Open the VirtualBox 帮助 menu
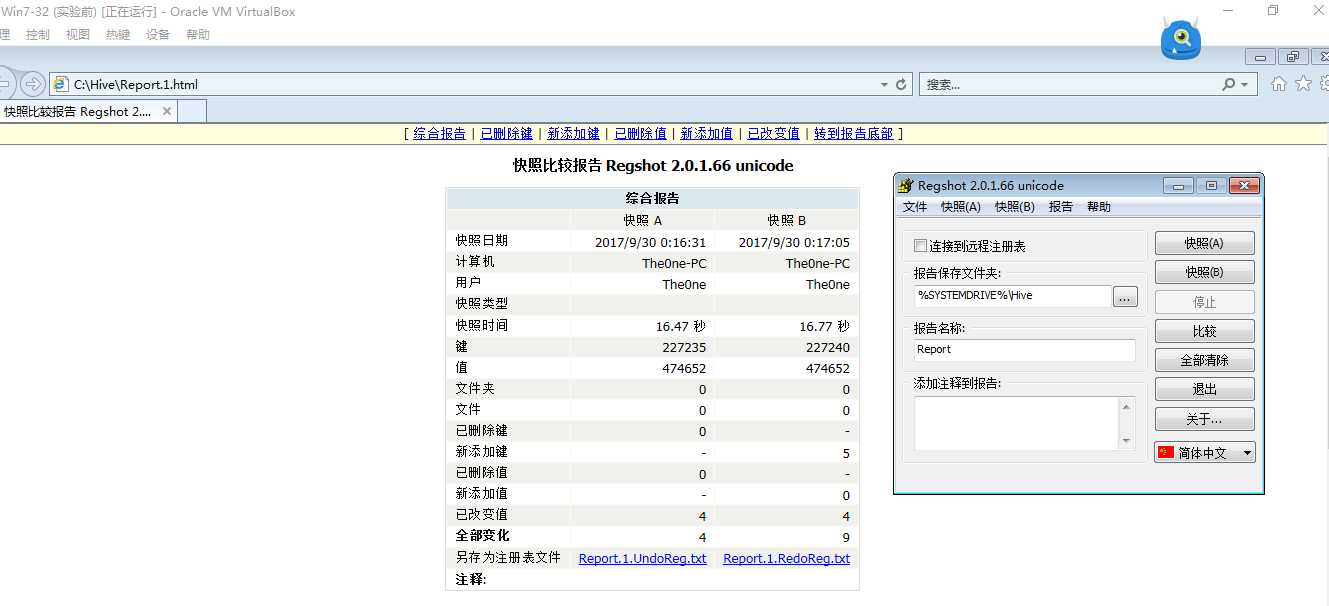Screen dimensions: 1329x606 point(197,34)
